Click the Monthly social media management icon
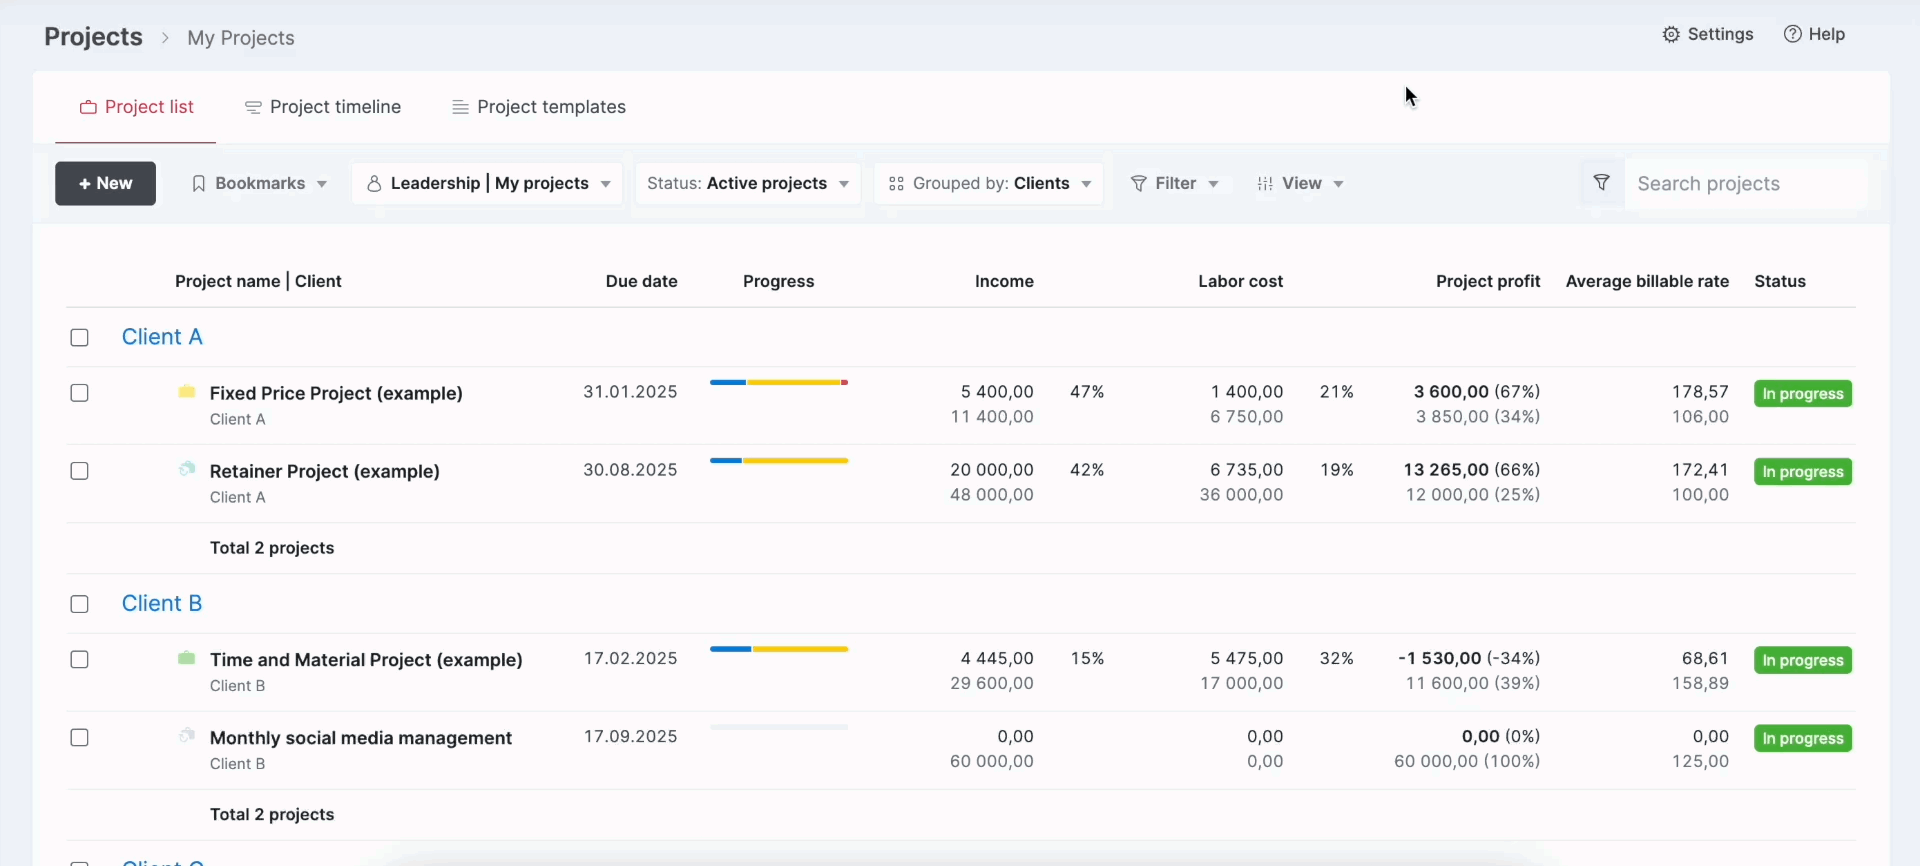The height and width of the screenshot is (866, 1920). click(187, 736)
